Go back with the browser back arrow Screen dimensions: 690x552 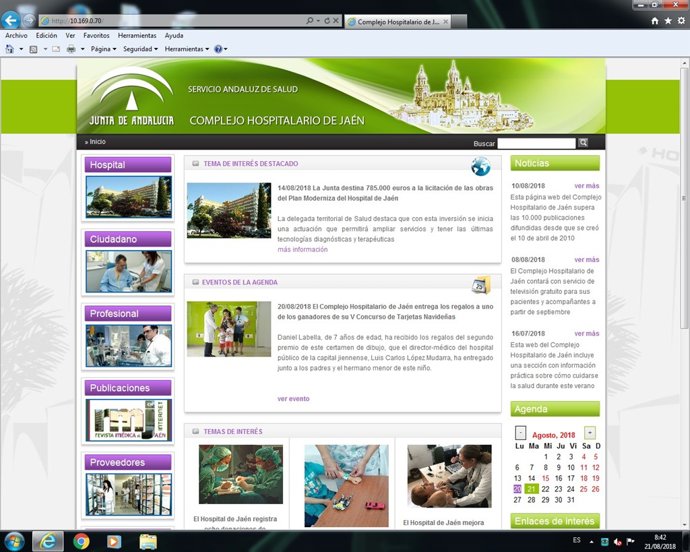[10, 20]
